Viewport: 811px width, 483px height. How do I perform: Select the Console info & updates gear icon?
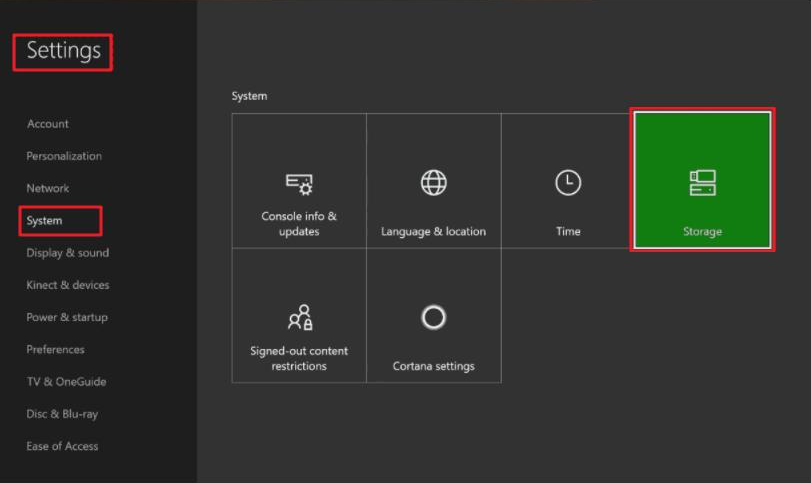pos(299,183)
